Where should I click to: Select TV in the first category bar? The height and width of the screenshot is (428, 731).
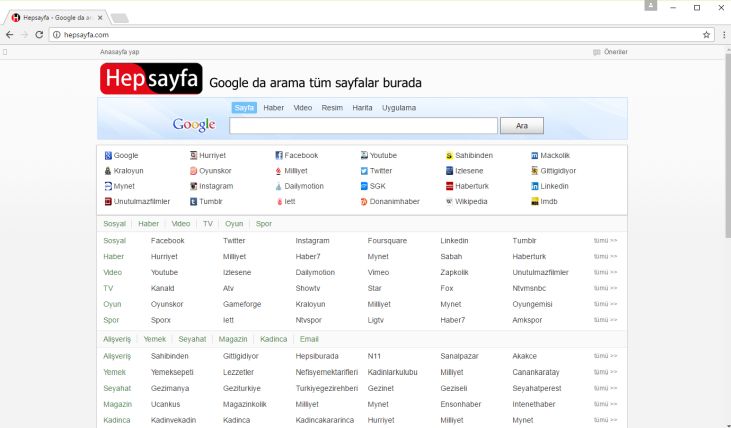click(207, 224)
